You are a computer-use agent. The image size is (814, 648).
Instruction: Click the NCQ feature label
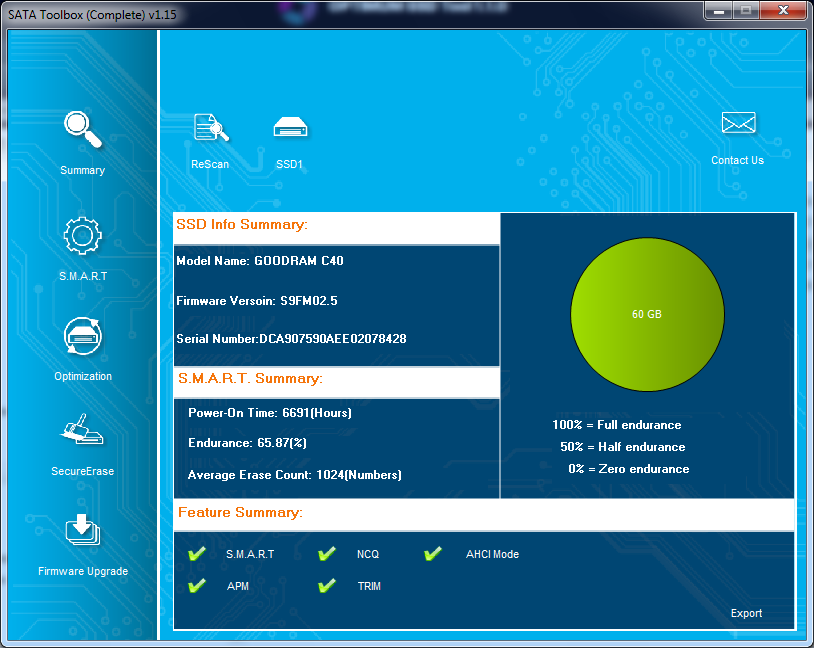point(368,554)
